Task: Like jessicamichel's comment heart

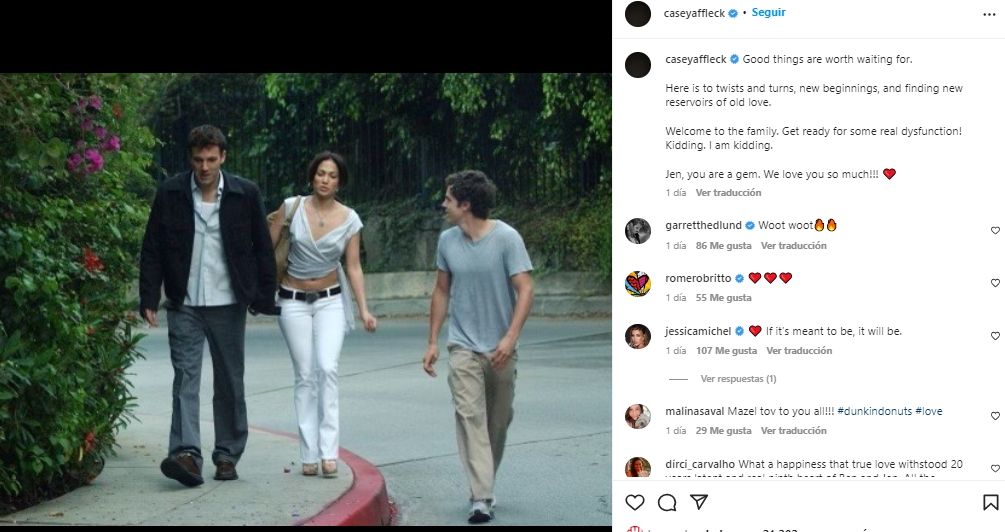Action: [995, 336]
